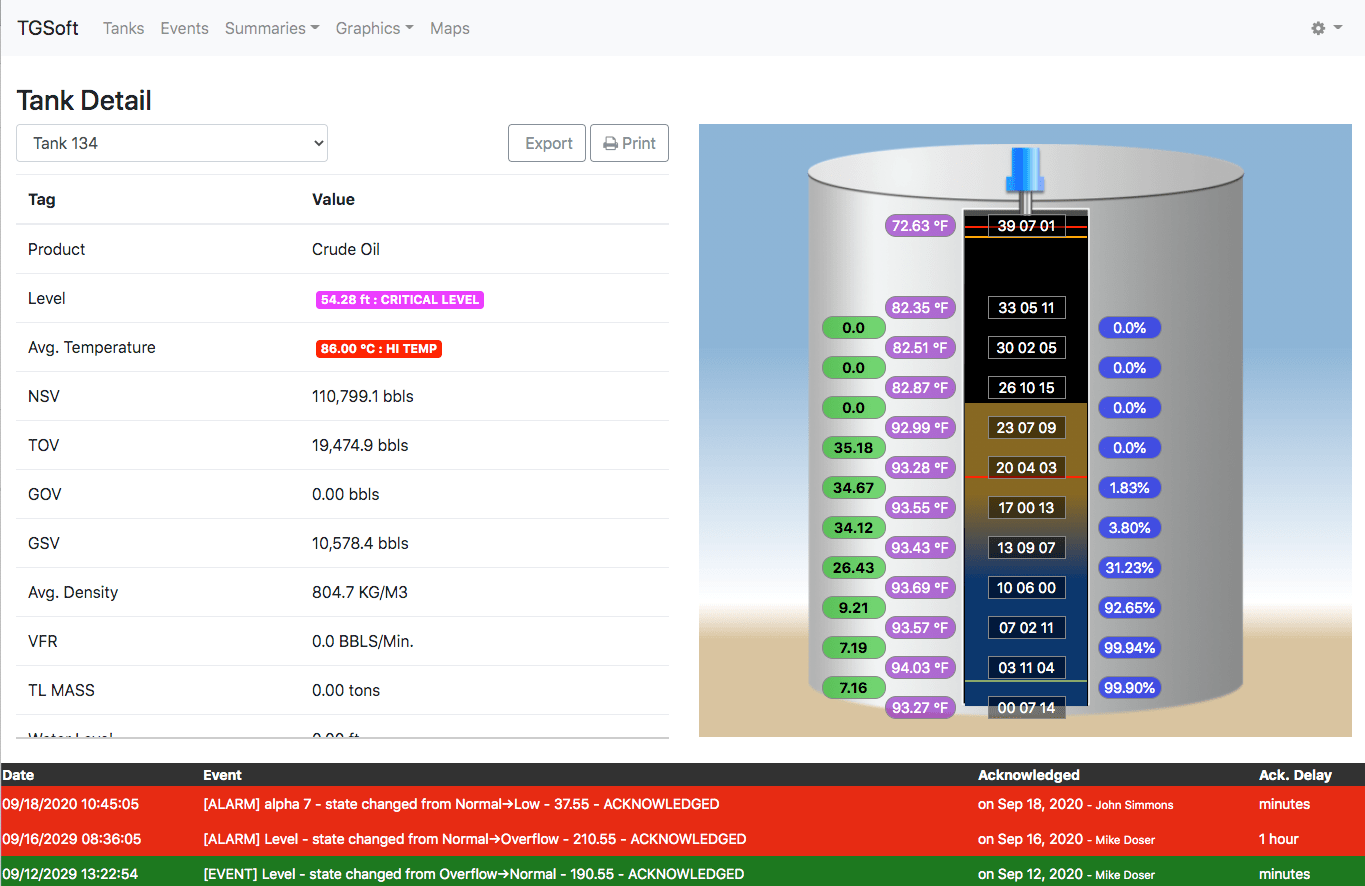Print the tank detail report
This screenshot has width=1365, height=886.
(x=629, y=143)
